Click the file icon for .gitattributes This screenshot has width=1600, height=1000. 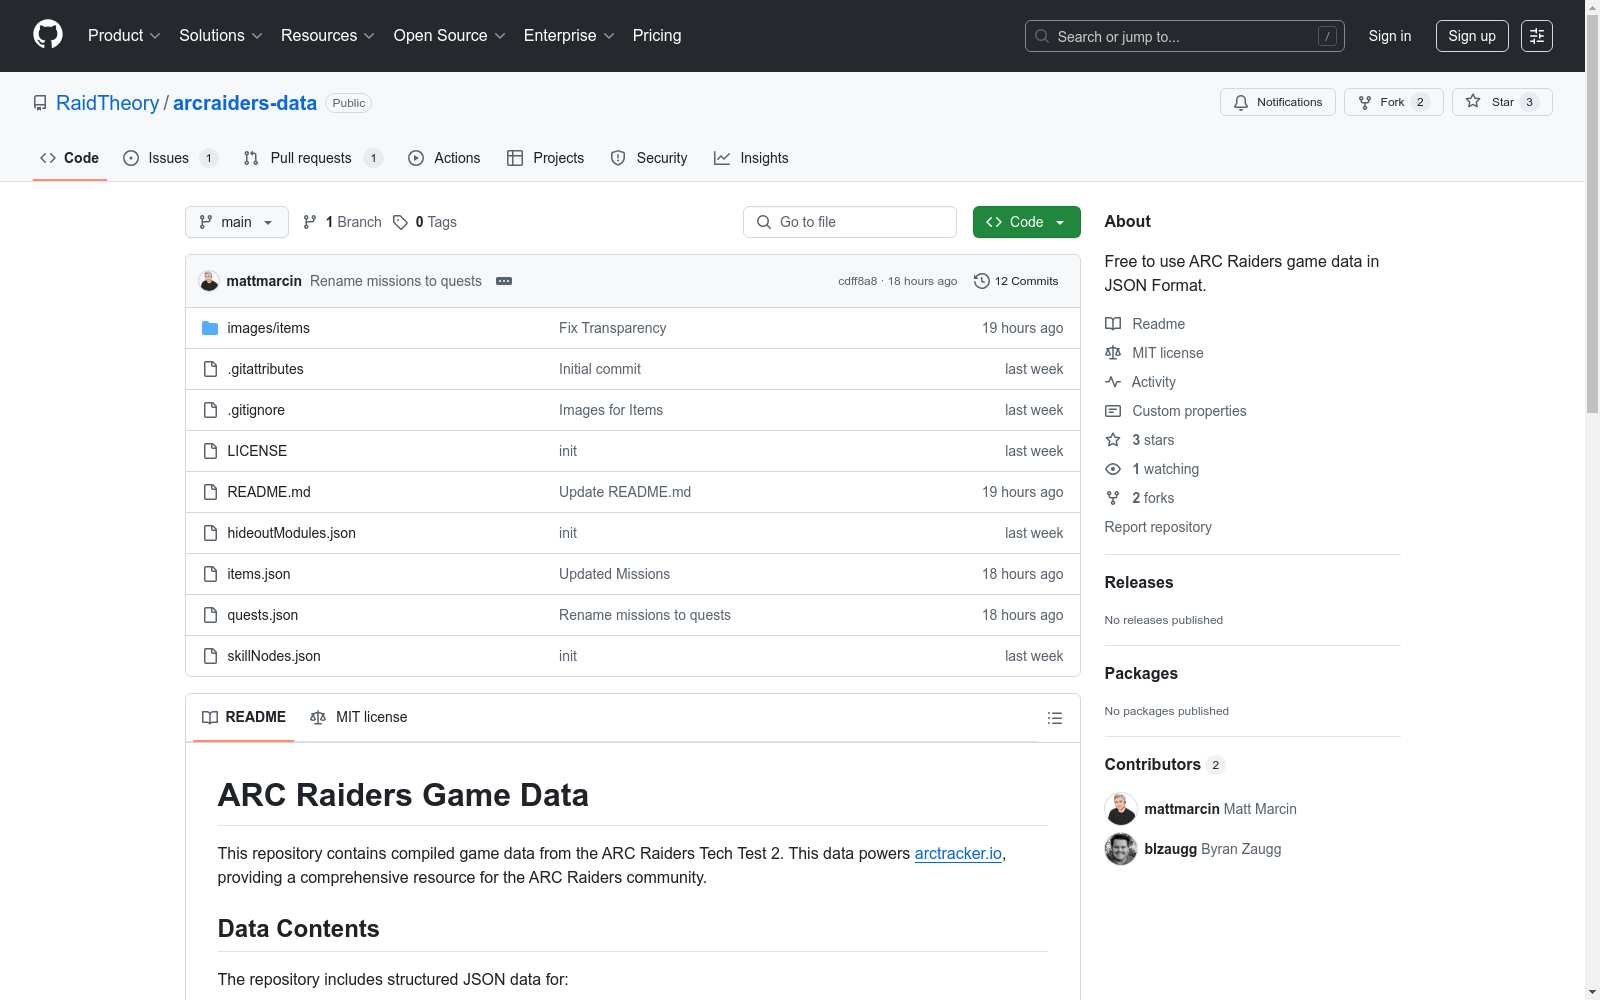[x=210, y=369]
